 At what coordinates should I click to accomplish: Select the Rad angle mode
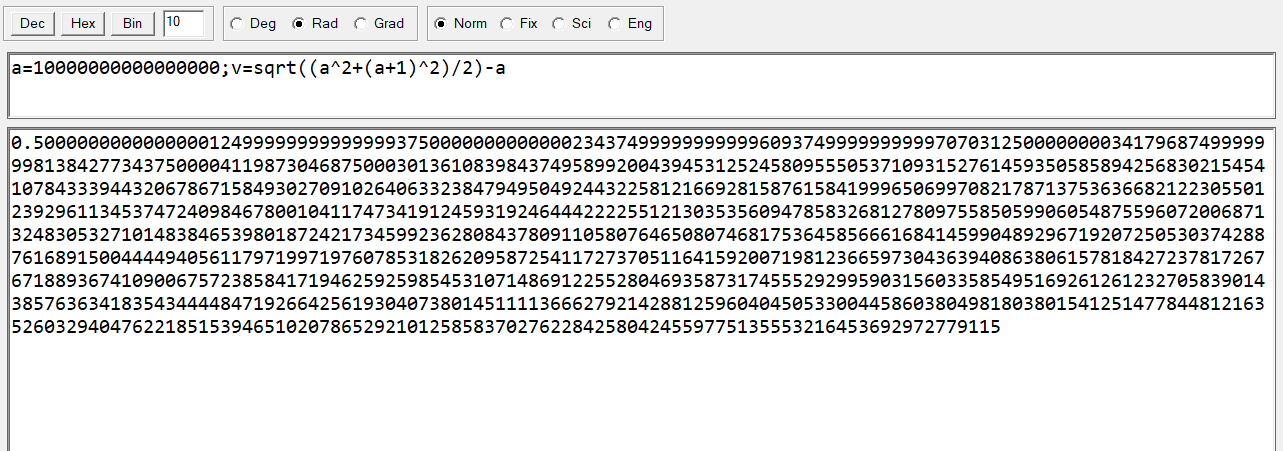coord(315,23)
